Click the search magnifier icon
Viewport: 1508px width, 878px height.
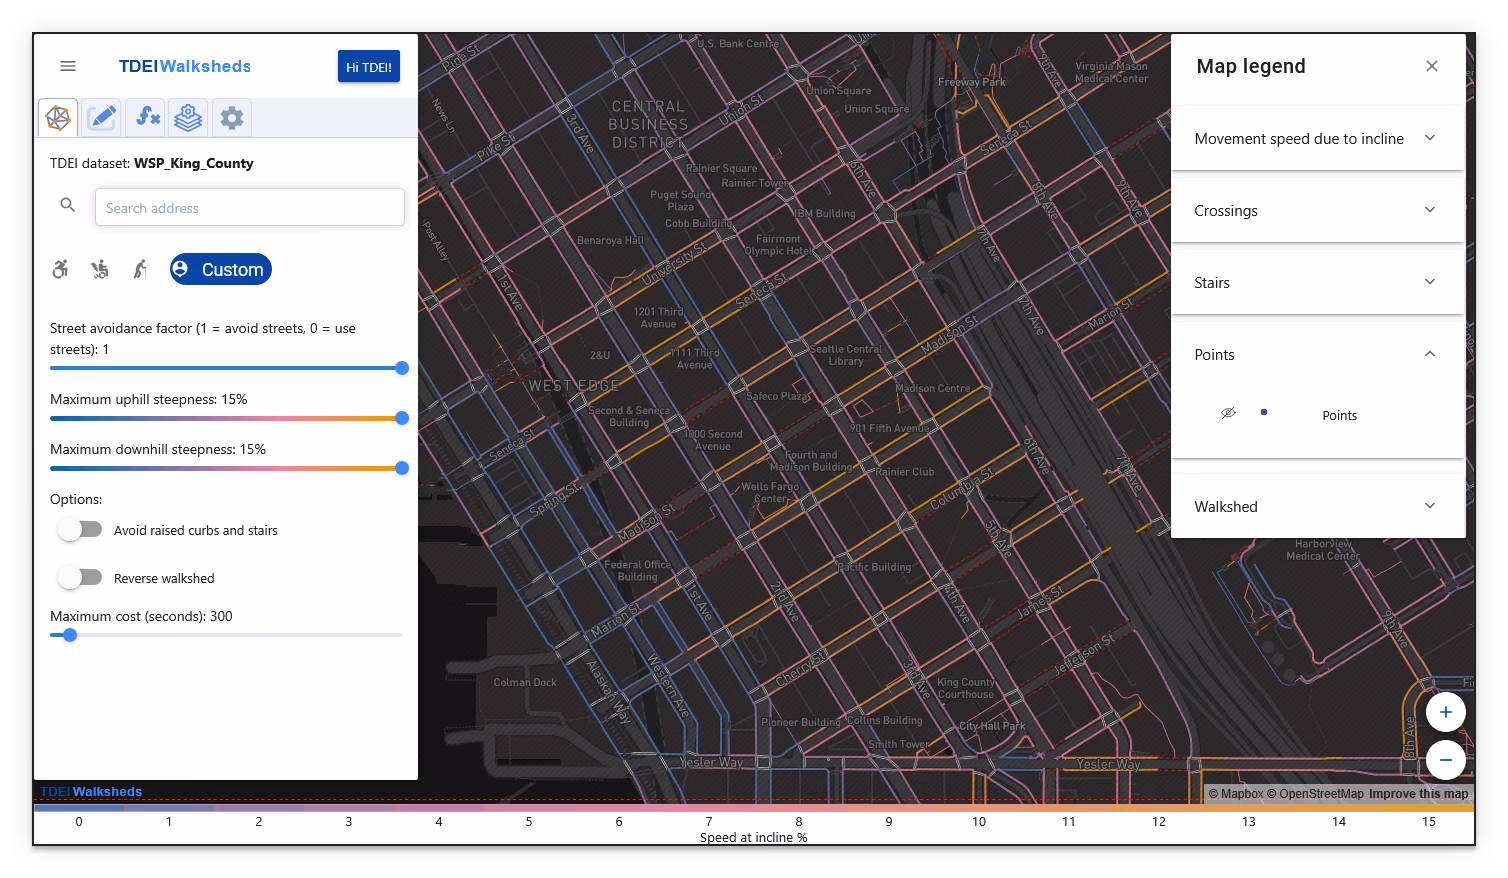68,205
